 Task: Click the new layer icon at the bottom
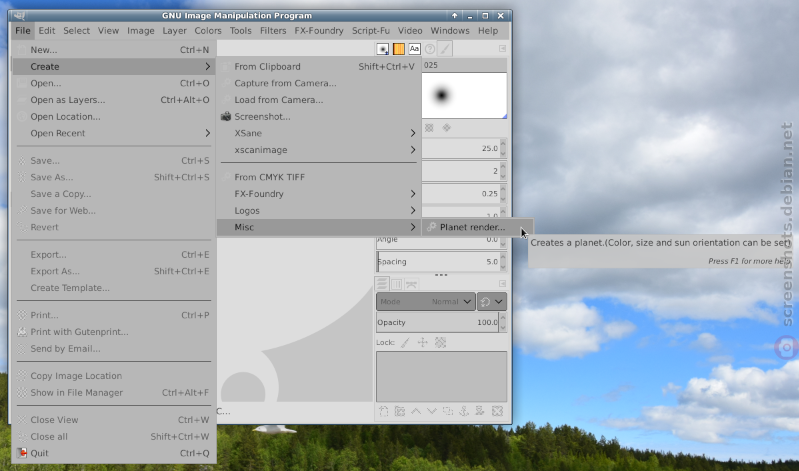point(383,411)
